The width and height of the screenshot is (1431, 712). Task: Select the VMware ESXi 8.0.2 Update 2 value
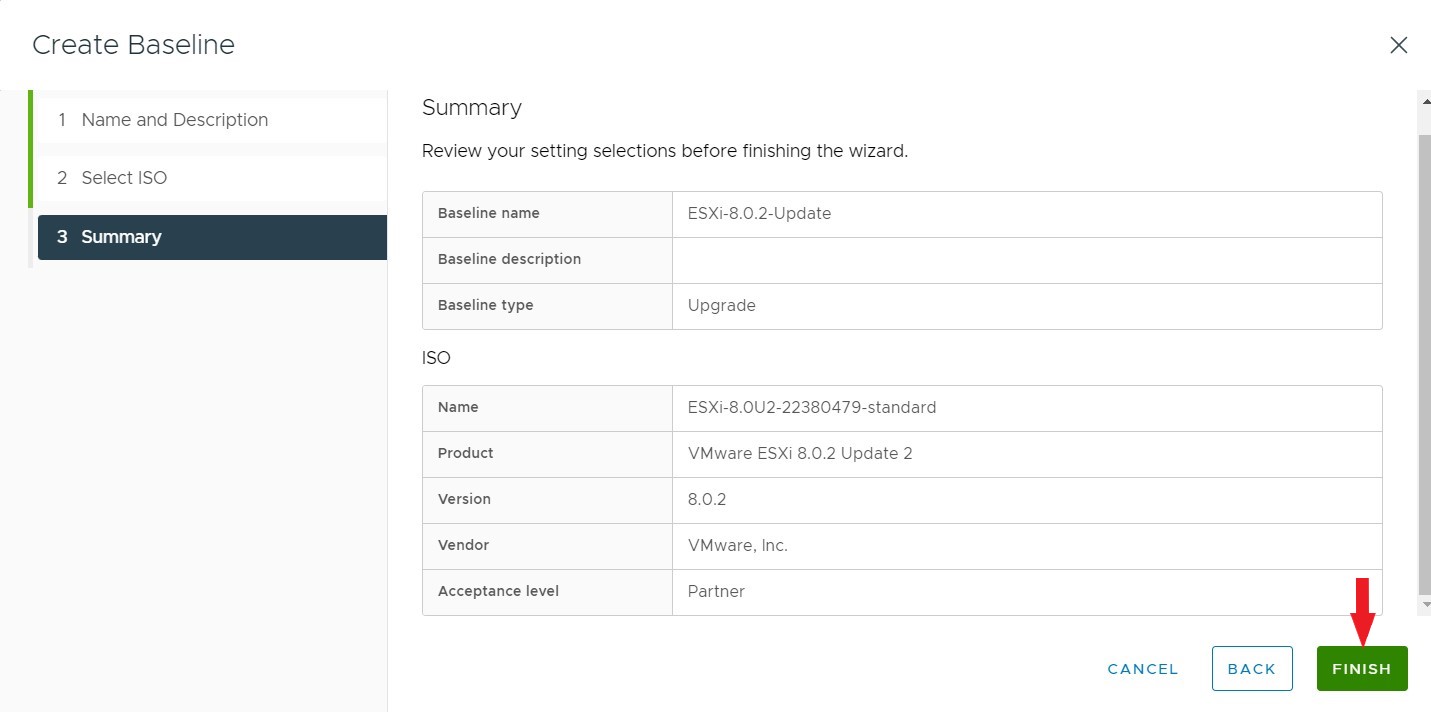pos(800,453)
